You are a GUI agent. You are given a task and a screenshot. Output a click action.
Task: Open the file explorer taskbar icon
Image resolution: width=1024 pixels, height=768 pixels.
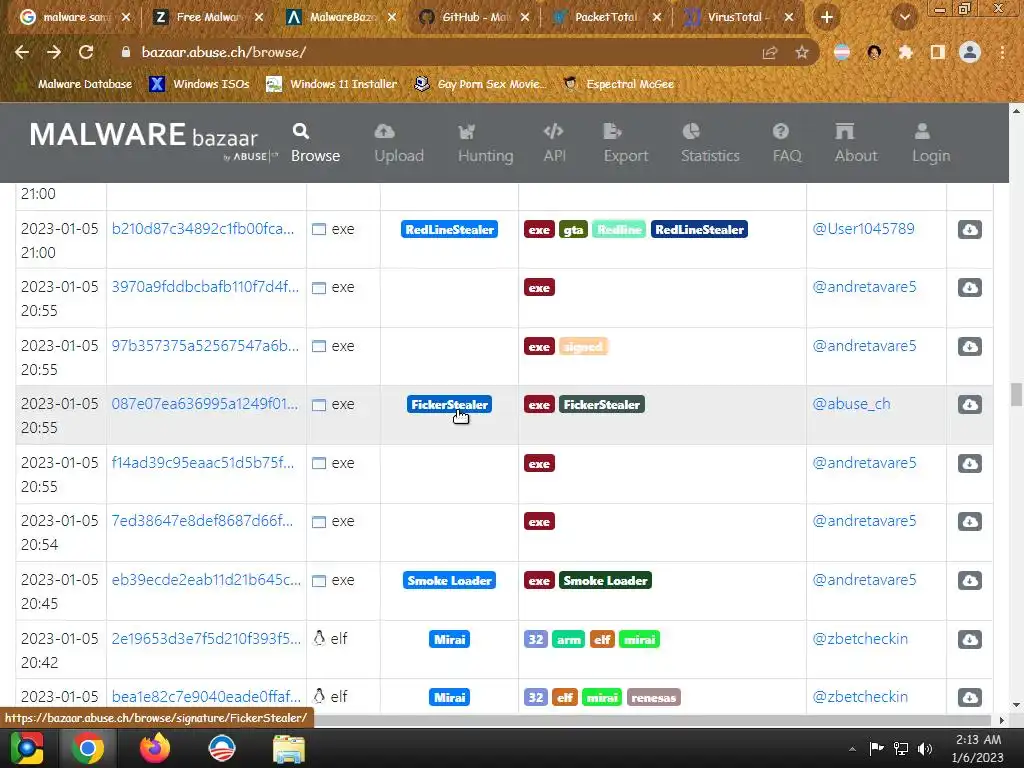289,748
